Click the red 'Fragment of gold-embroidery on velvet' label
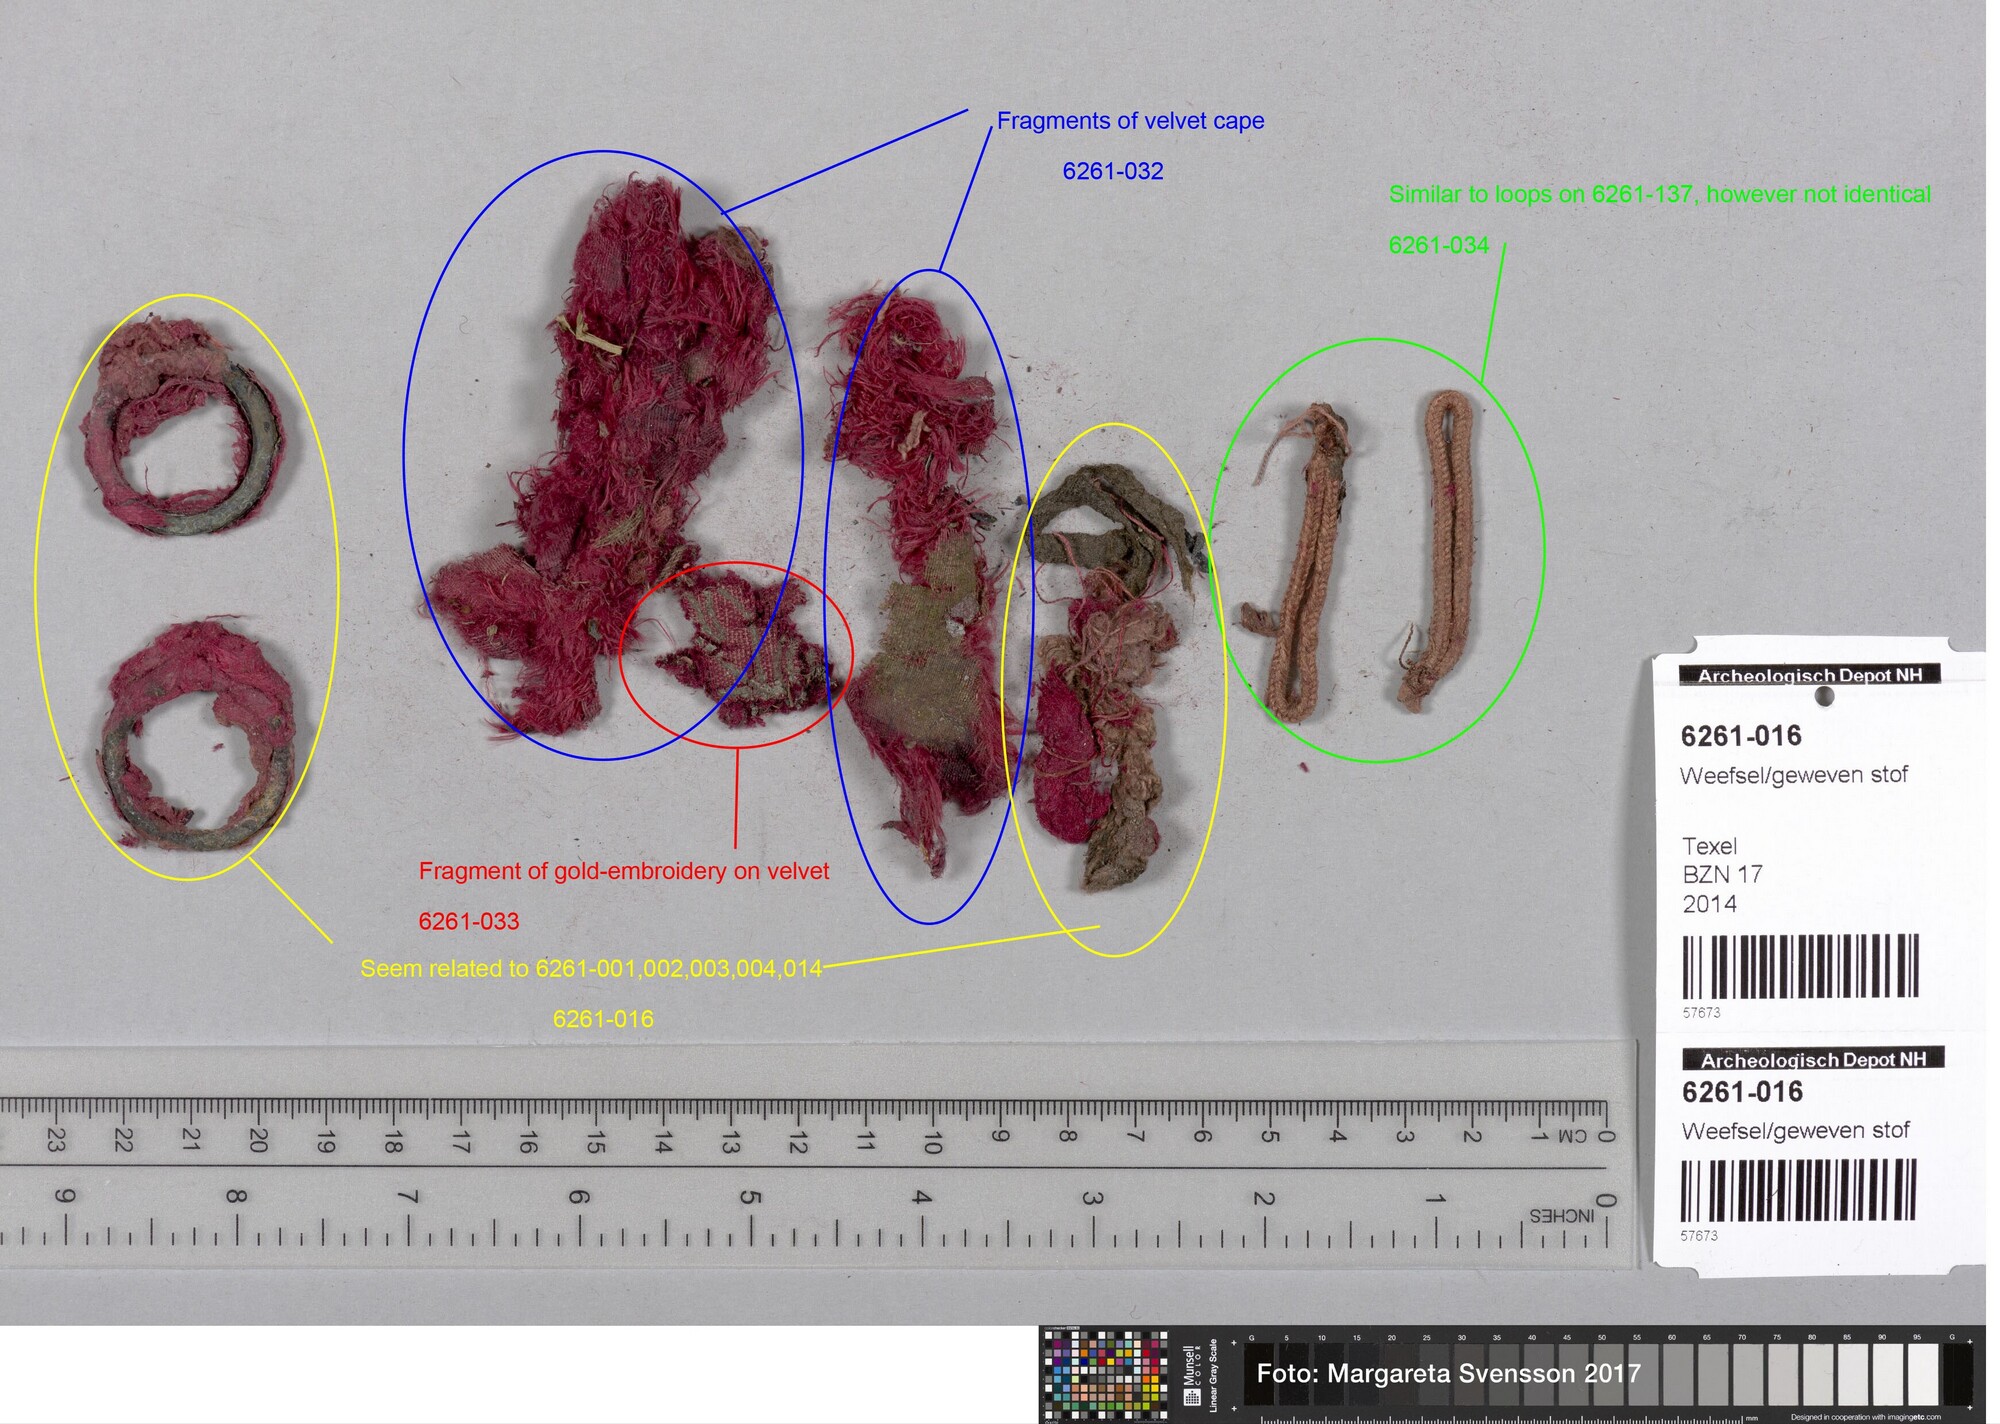The width and height of the screenshot is (2000, 1424). pyautogui.click(x=623, y=871)
